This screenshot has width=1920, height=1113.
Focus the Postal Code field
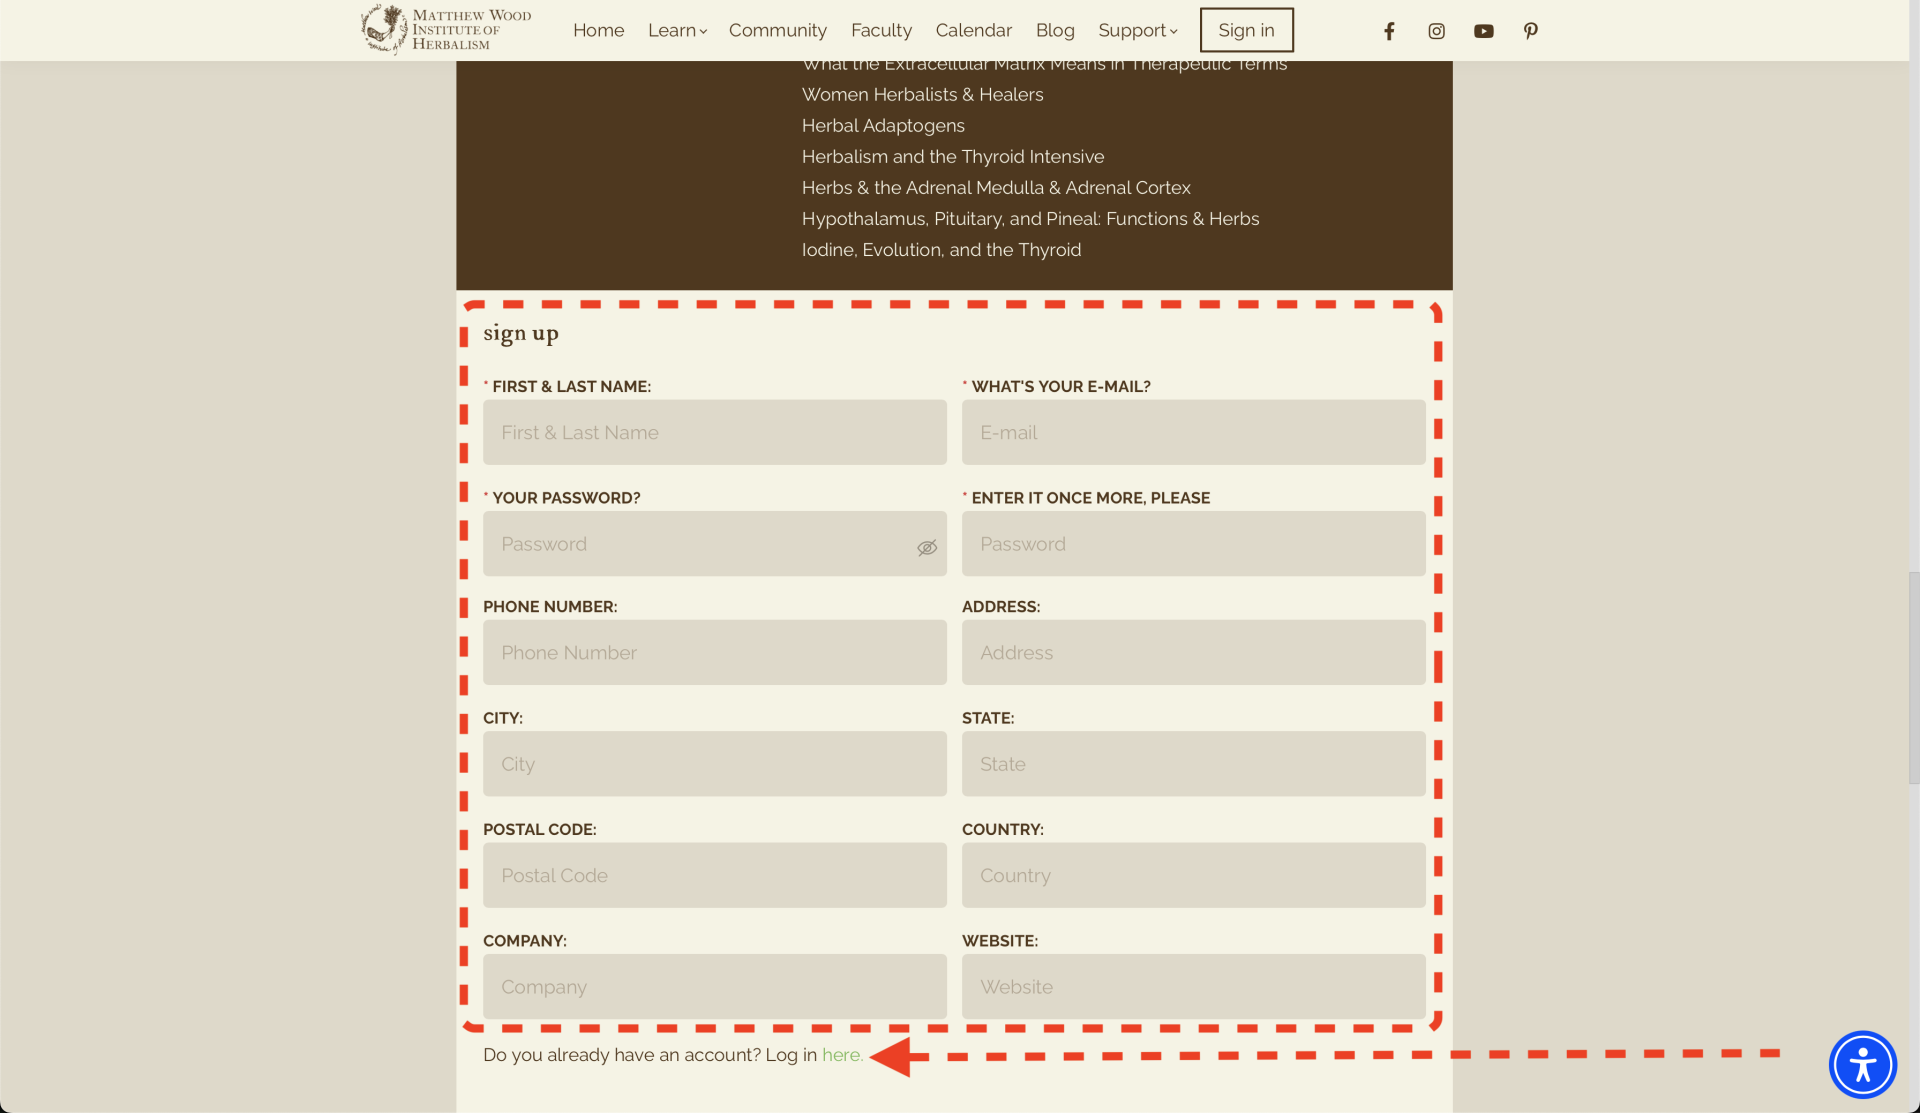coord(714,875)
